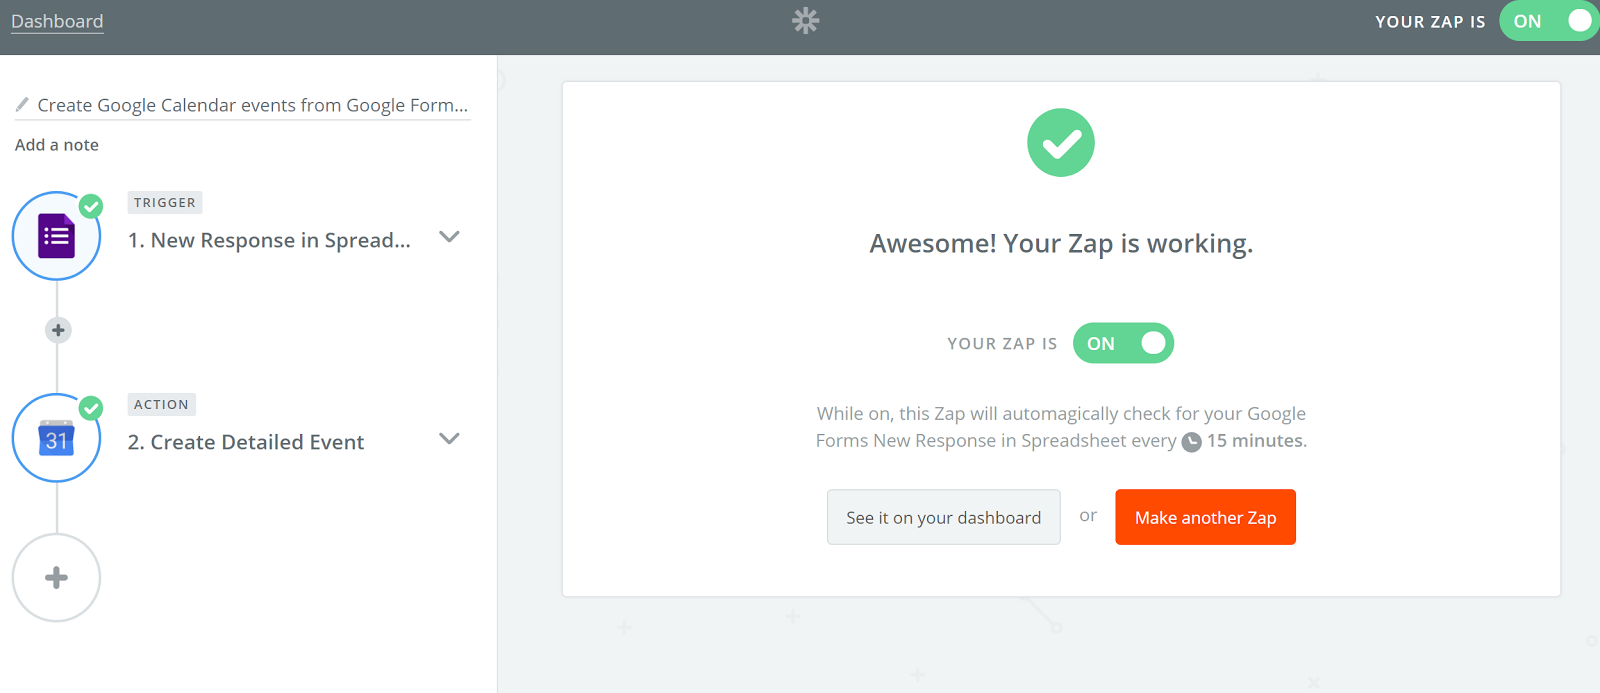
Task: Click the clock icon next to 15 minutes
Action: point(1192,442)
